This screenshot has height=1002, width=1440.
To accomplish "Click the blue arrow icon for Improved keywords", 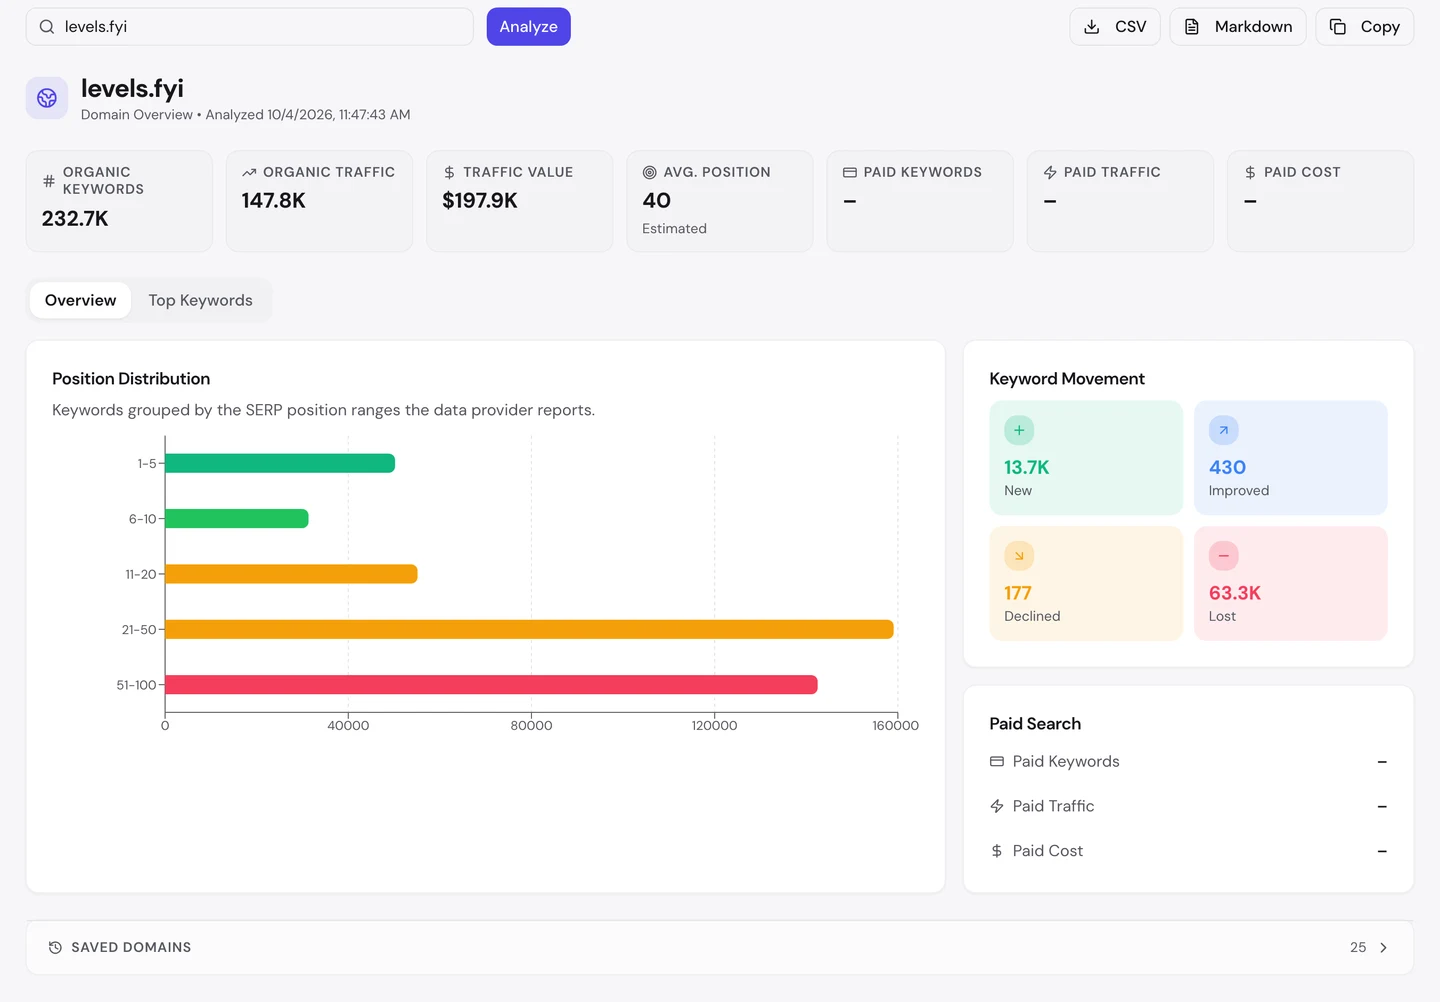I will point(1224,430).
